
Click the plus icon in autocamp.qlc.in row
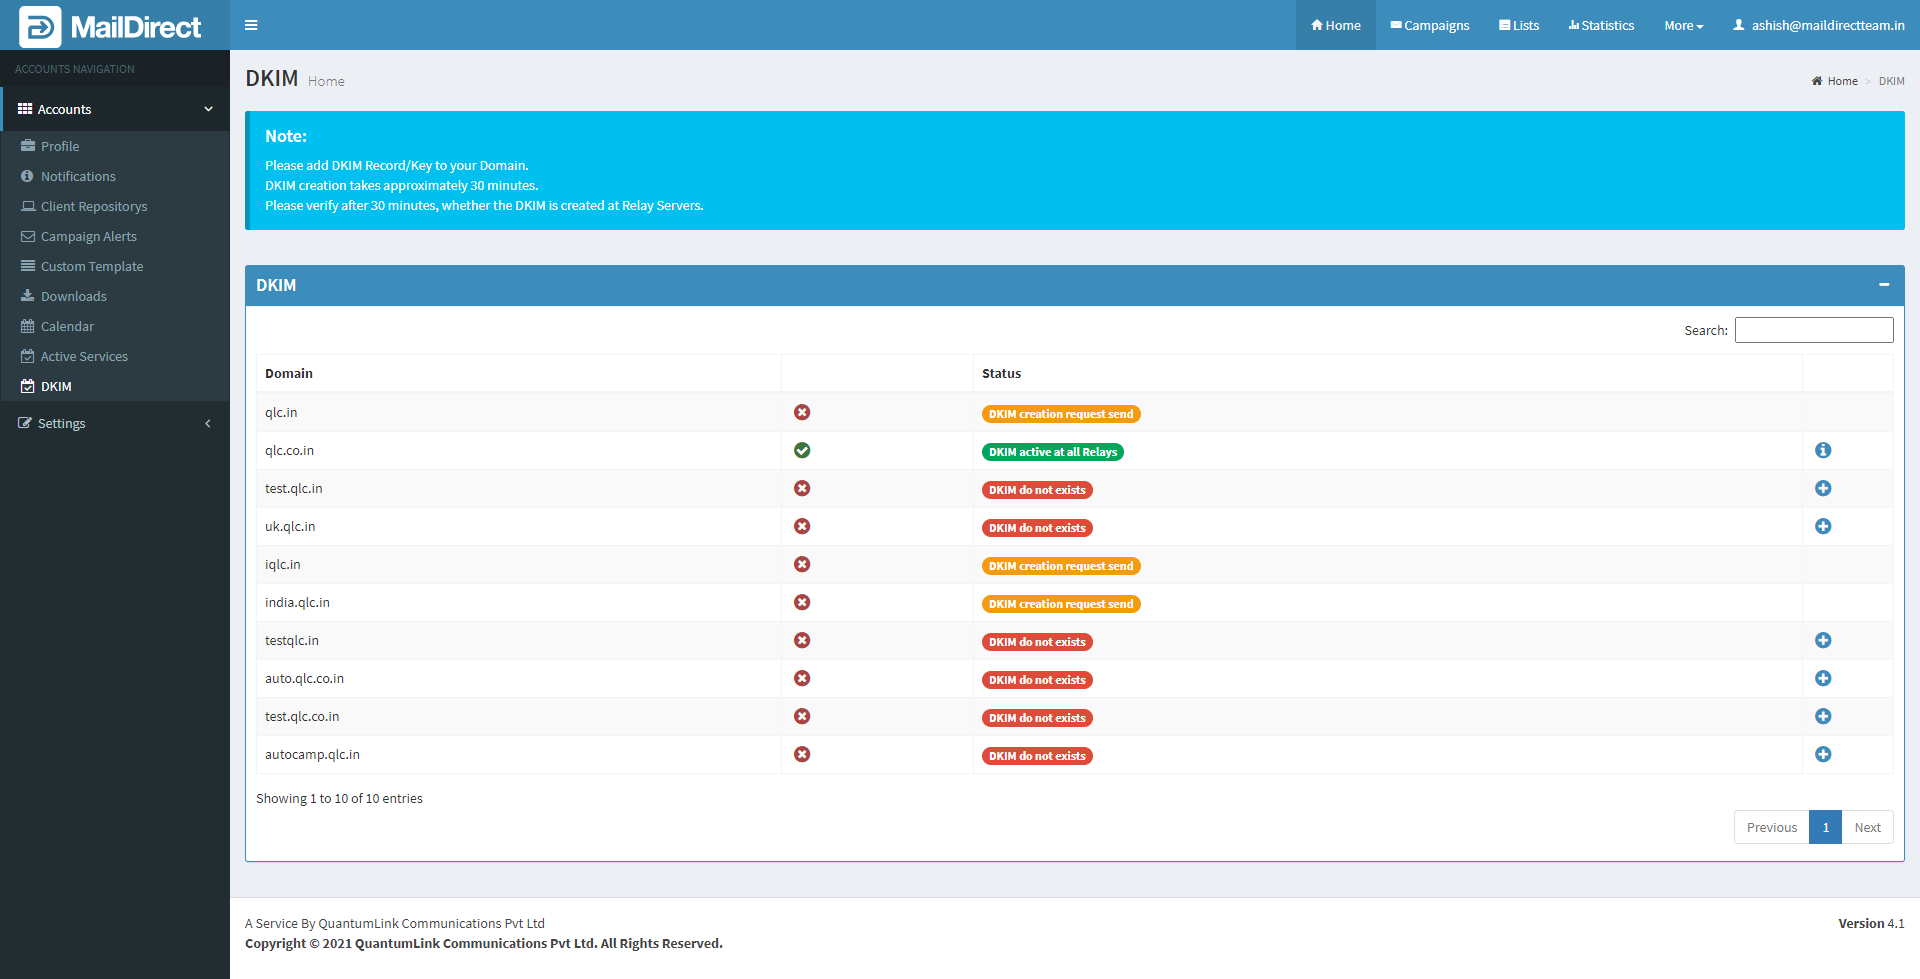click(x=1822, y=754)
